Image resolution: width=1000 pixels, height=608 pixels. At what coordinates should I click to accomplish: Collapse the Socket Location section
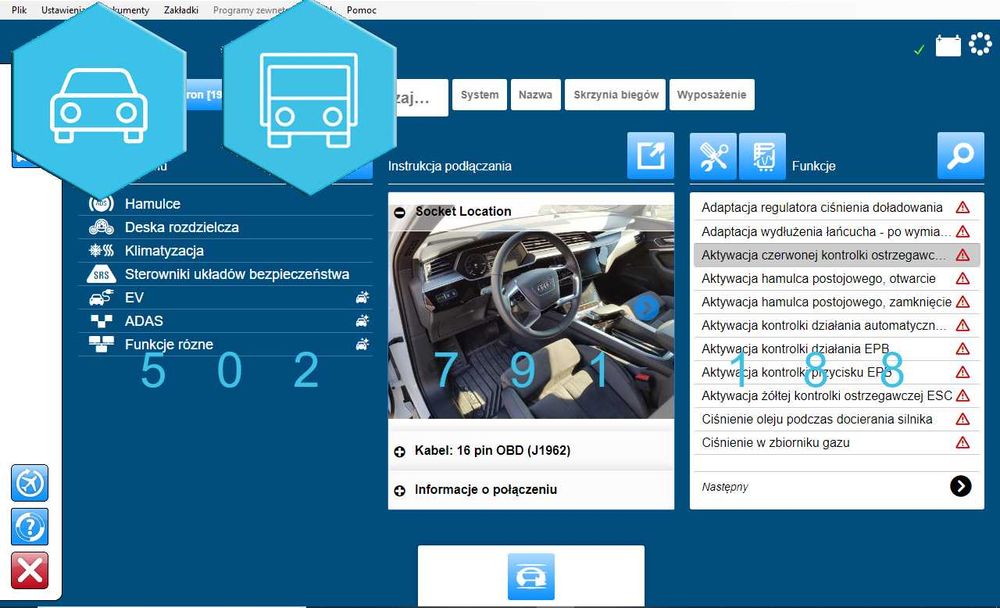pyautogui.click(x=400, y=212)
